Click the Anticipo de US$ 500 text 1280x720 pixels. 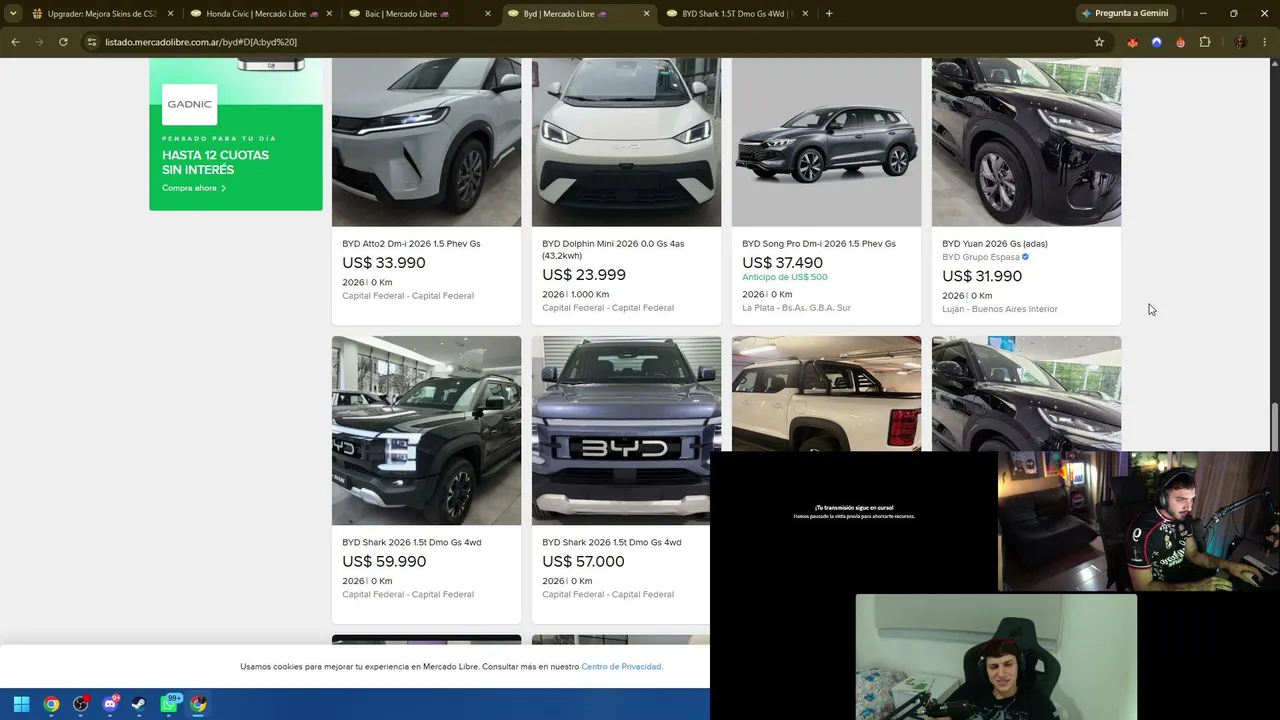pos(785,277)
